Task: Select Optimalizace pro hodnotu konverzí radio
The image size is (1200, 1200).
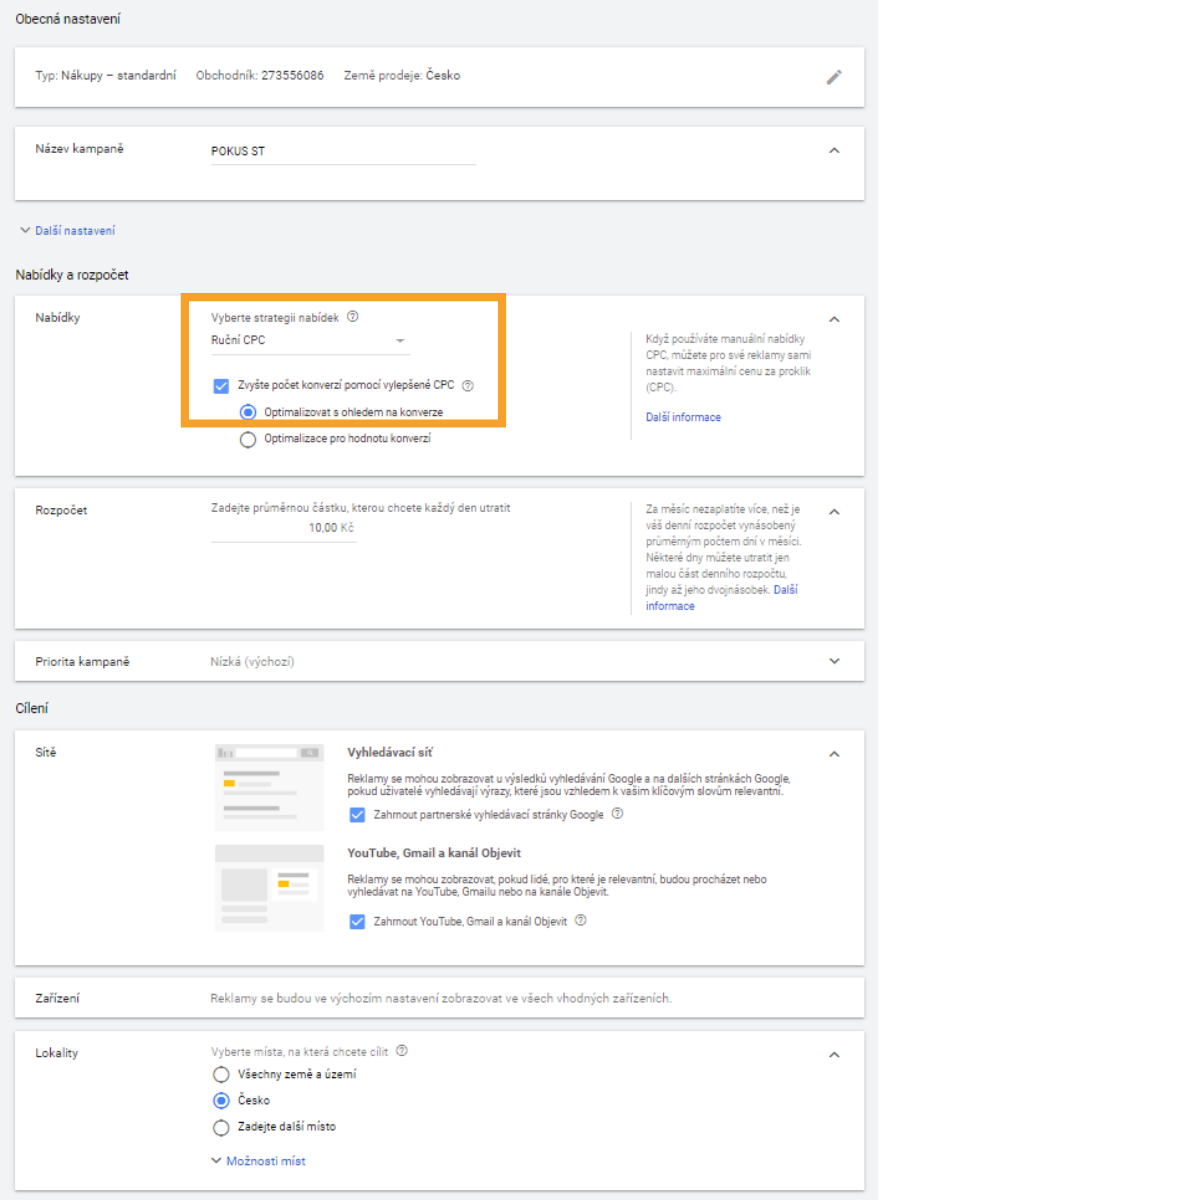Action: tap(248, 439)
